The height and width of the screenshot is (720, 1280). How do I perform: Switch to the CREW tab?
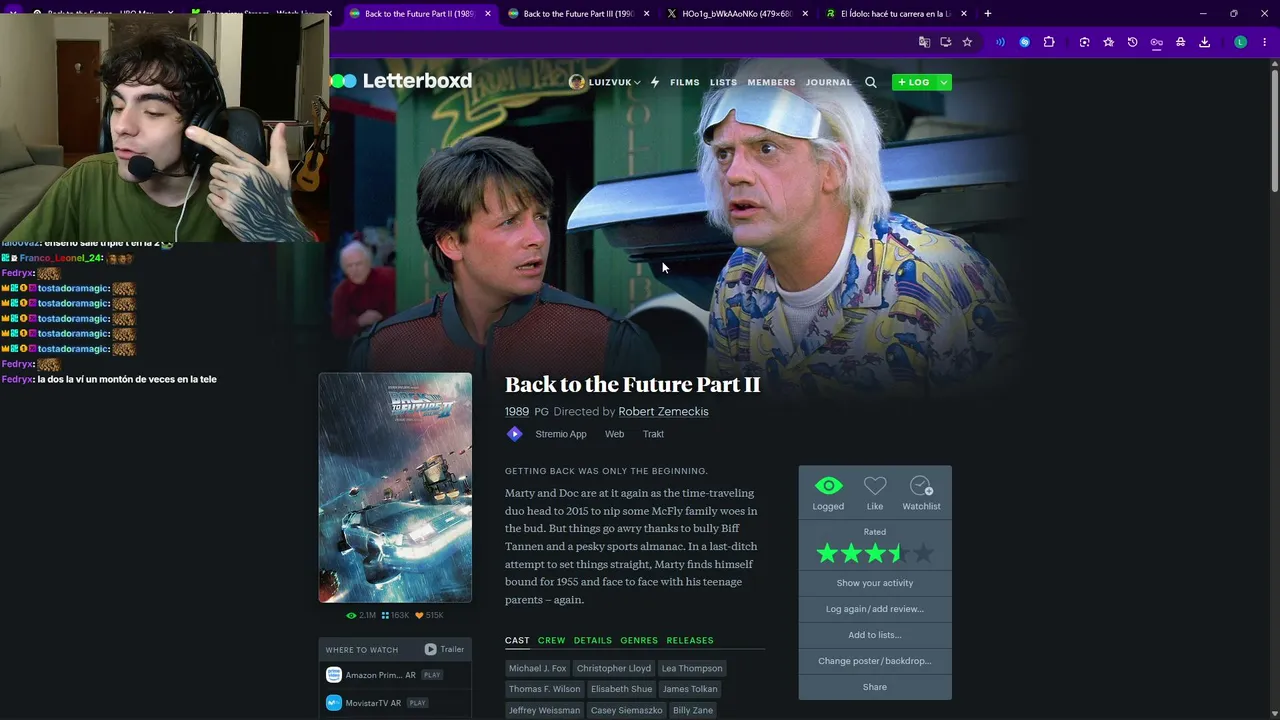(x=551, y=640)
